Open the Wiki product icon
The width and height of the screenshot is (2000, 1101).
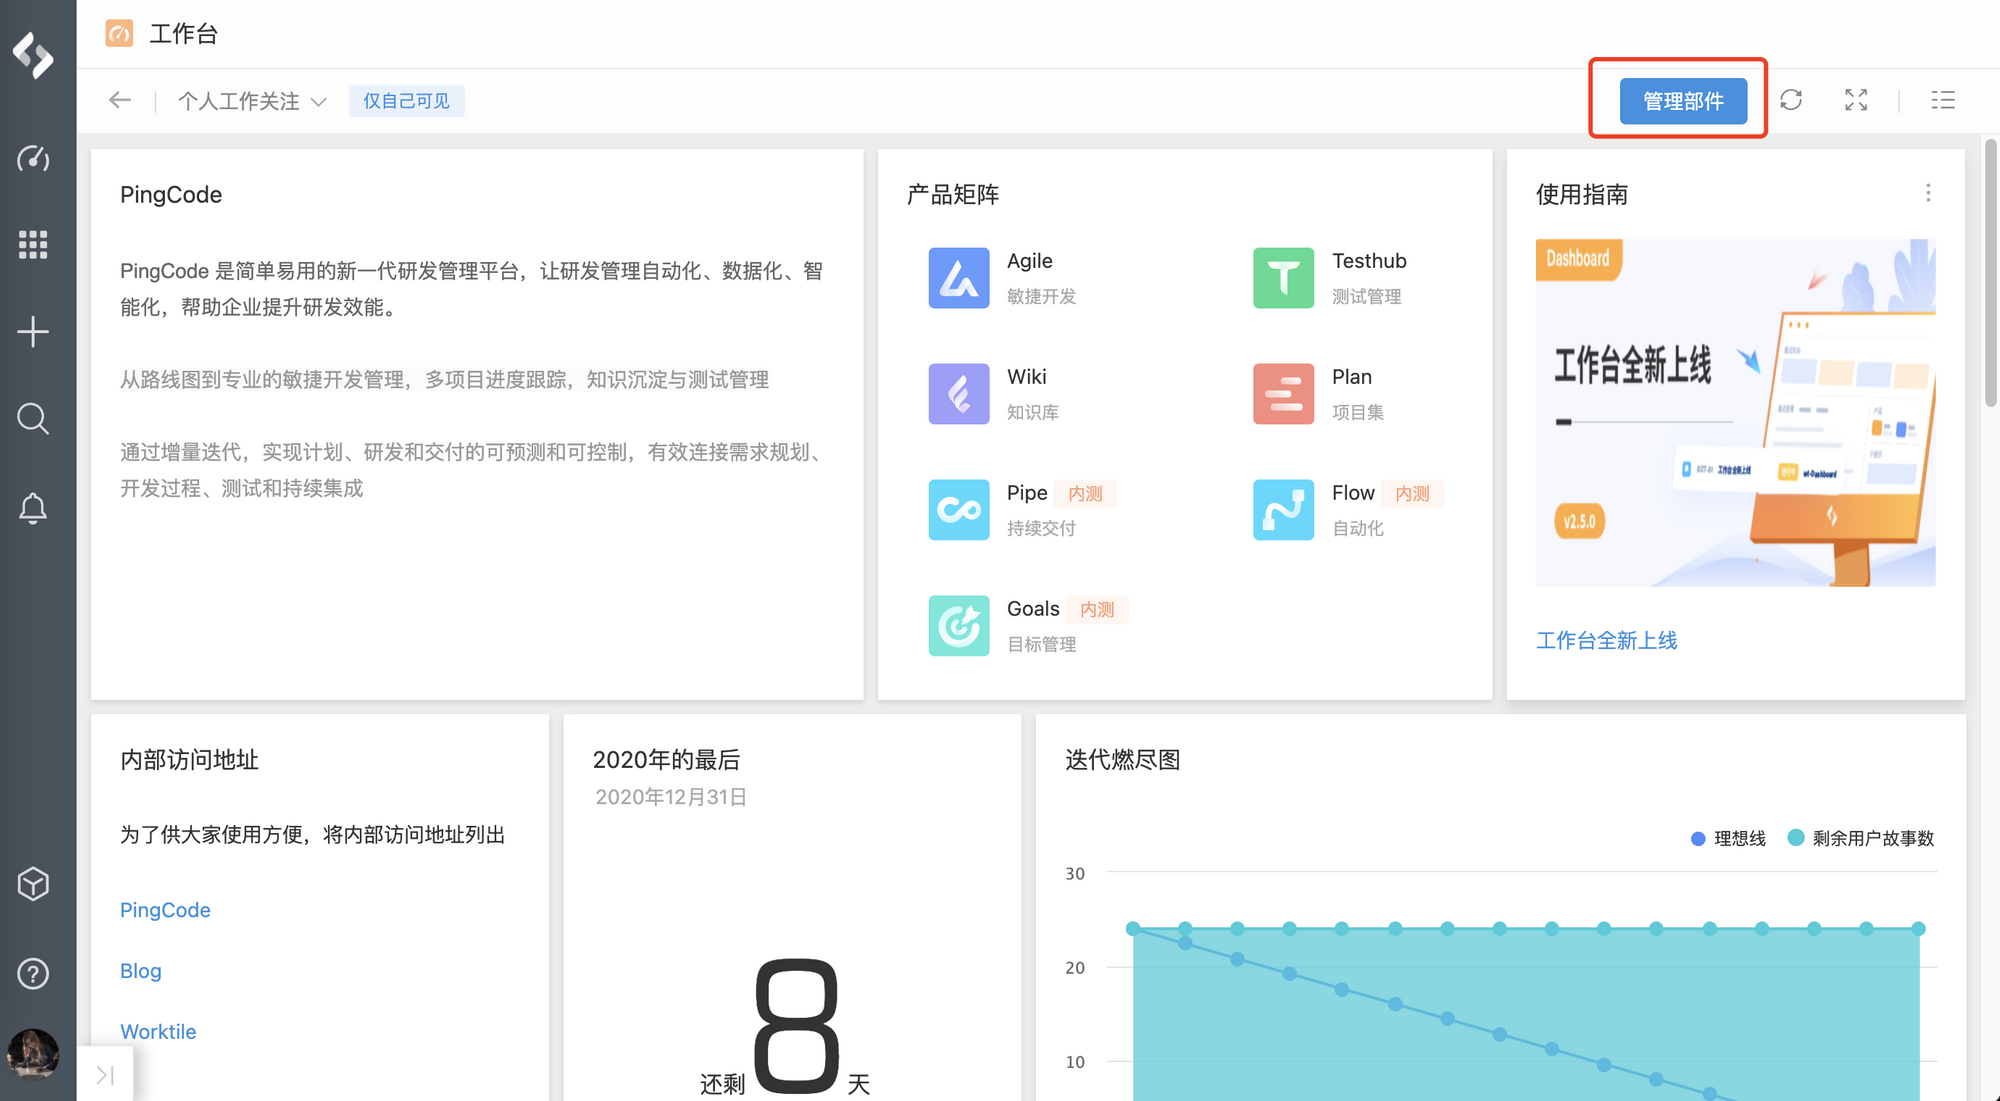(958, 394)
